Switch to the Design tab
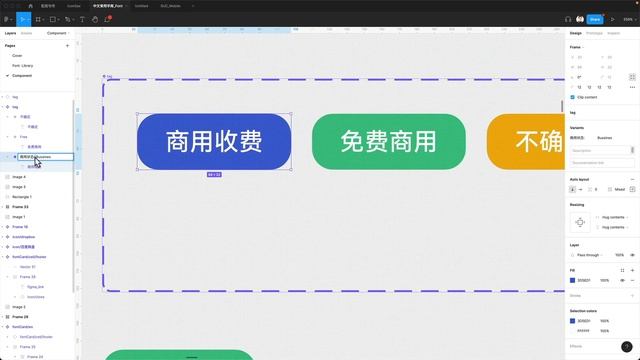 pyautogui.click(x=576, y=33)
